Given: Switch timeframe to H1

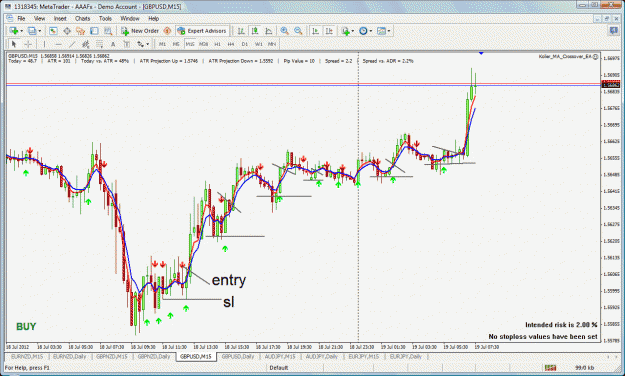Looking at the screenshot, I should (x=217, y=44).
